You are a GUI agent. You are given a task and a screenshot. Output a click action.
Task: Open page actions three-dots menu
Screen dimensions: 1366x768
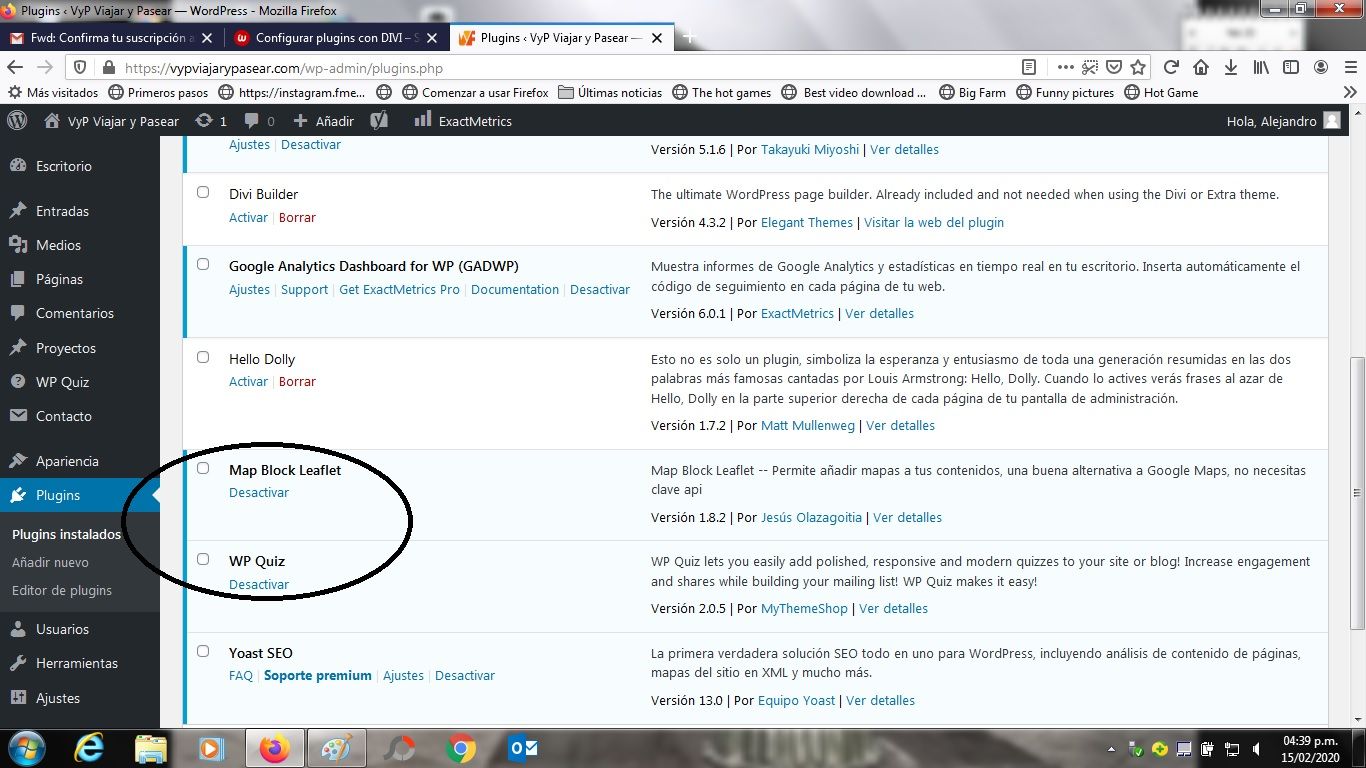click(x=1064, y=67)
